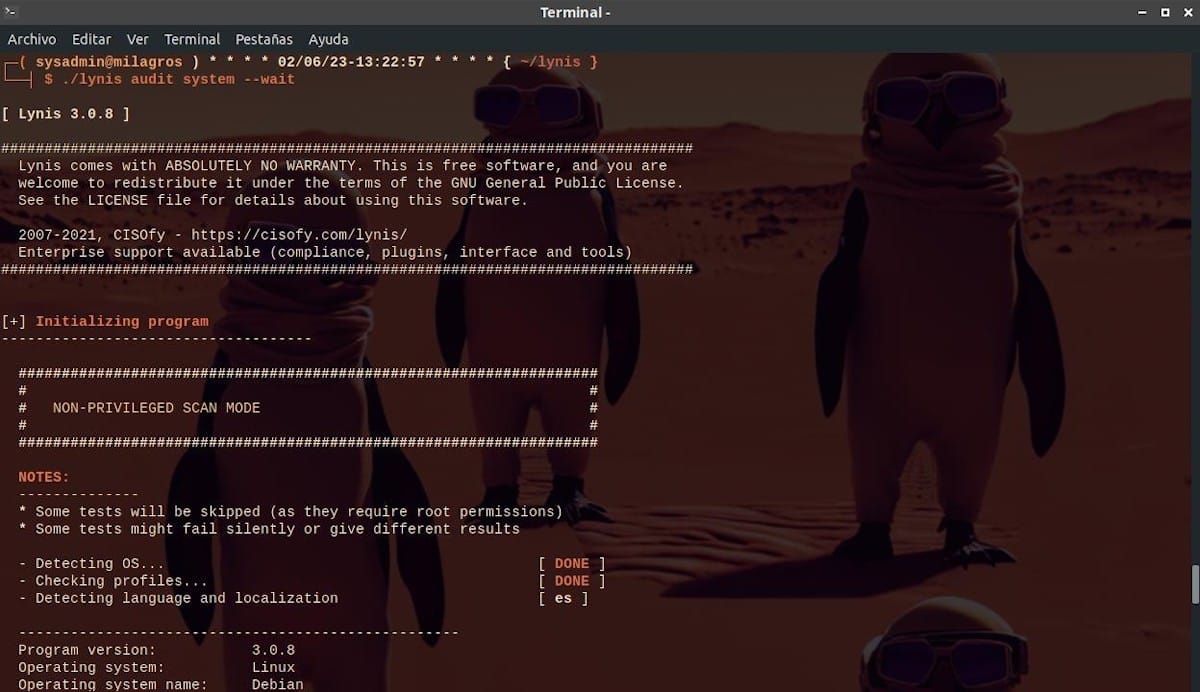The height and width of the screenshot is (692, 1200).
Task: Click the https://cisofy.com/lynis/ URL
Action: pyautogui.click(x=300, y=235)
